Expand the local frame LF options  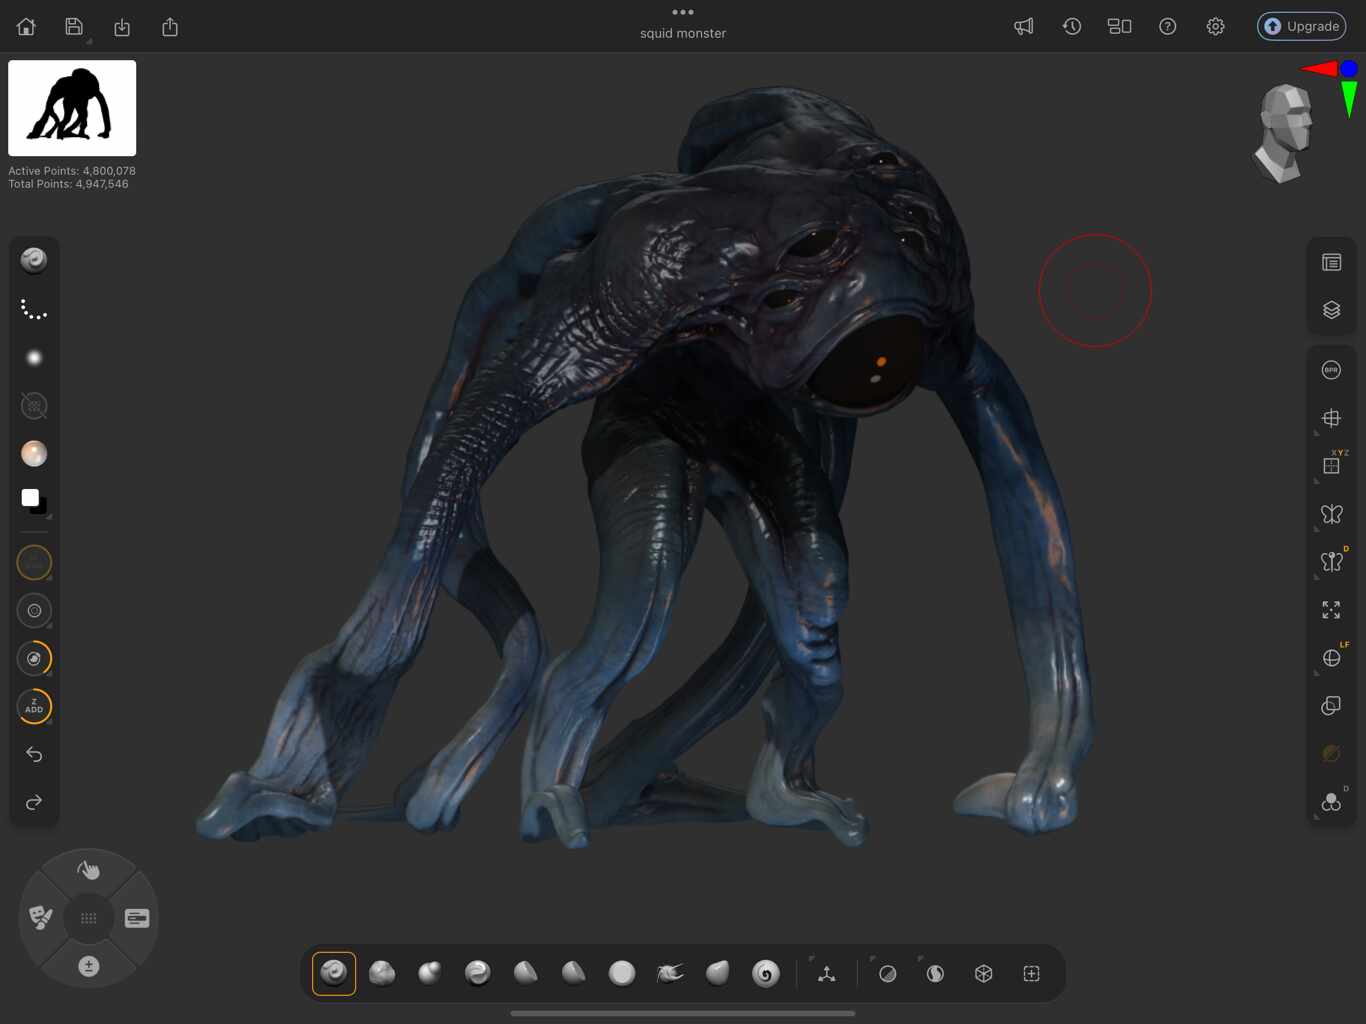click(x=1331, y=658)
